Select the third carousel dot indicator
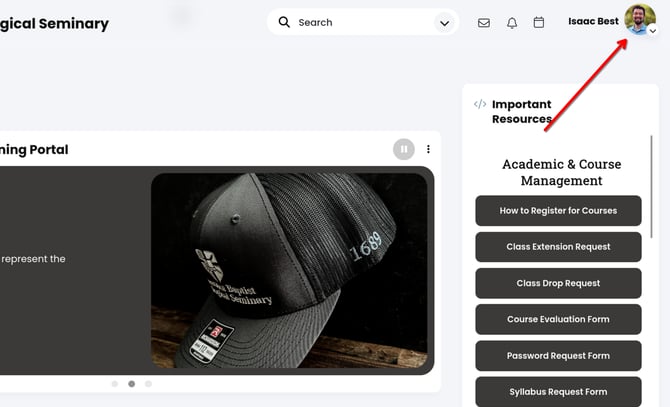 [149, 384]
